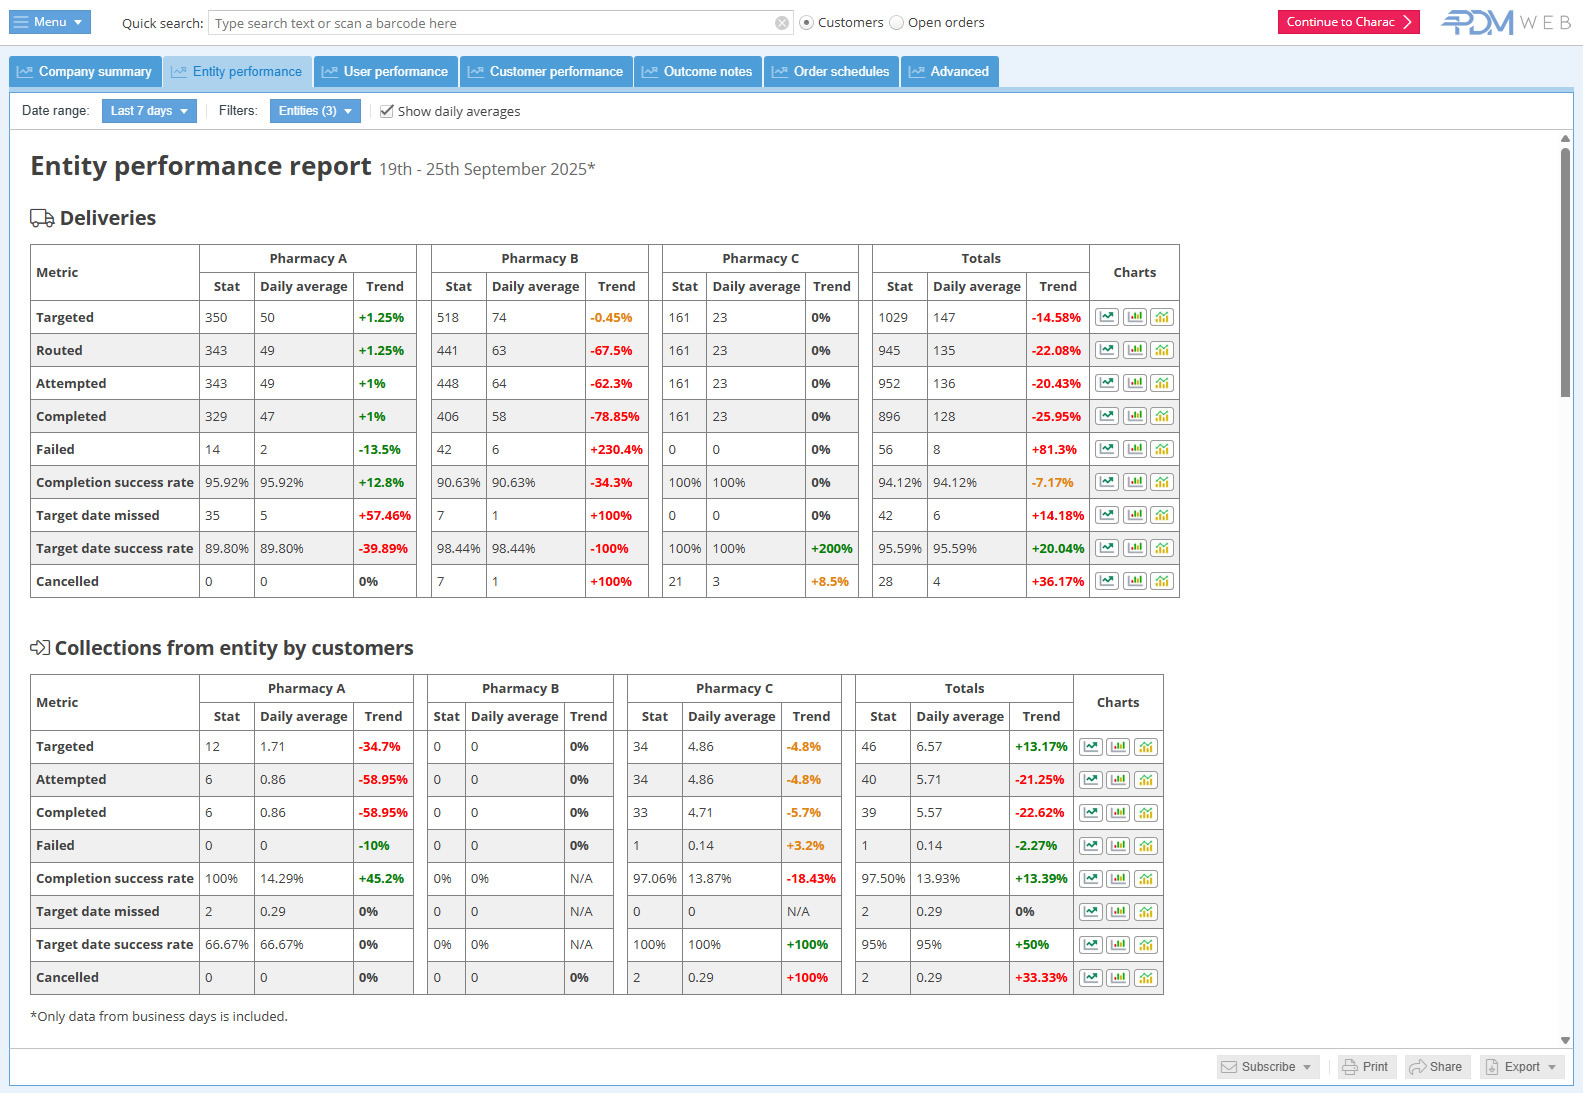The height and width of the screenshot is (1093, 1583).
Task: Click into the Quick search text field
Action: (490, 23)
